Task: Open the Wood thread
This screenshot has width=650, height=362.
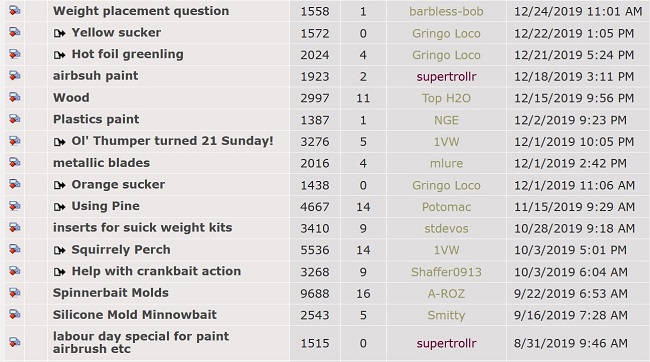Action: click(x=71, y=98)
